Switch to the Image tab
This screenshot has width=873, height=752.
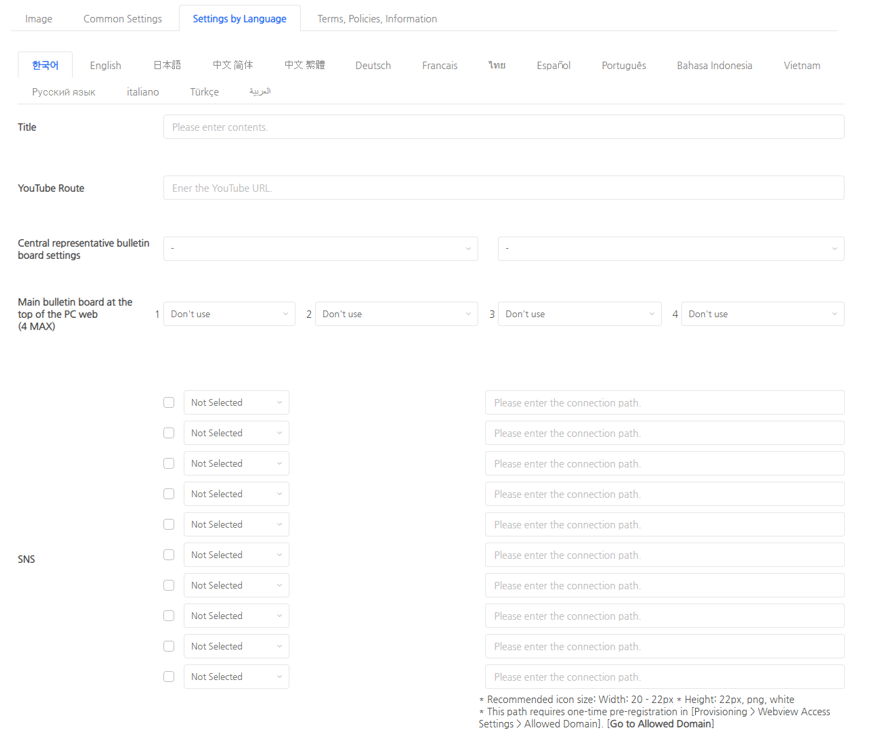pos(38,19)
